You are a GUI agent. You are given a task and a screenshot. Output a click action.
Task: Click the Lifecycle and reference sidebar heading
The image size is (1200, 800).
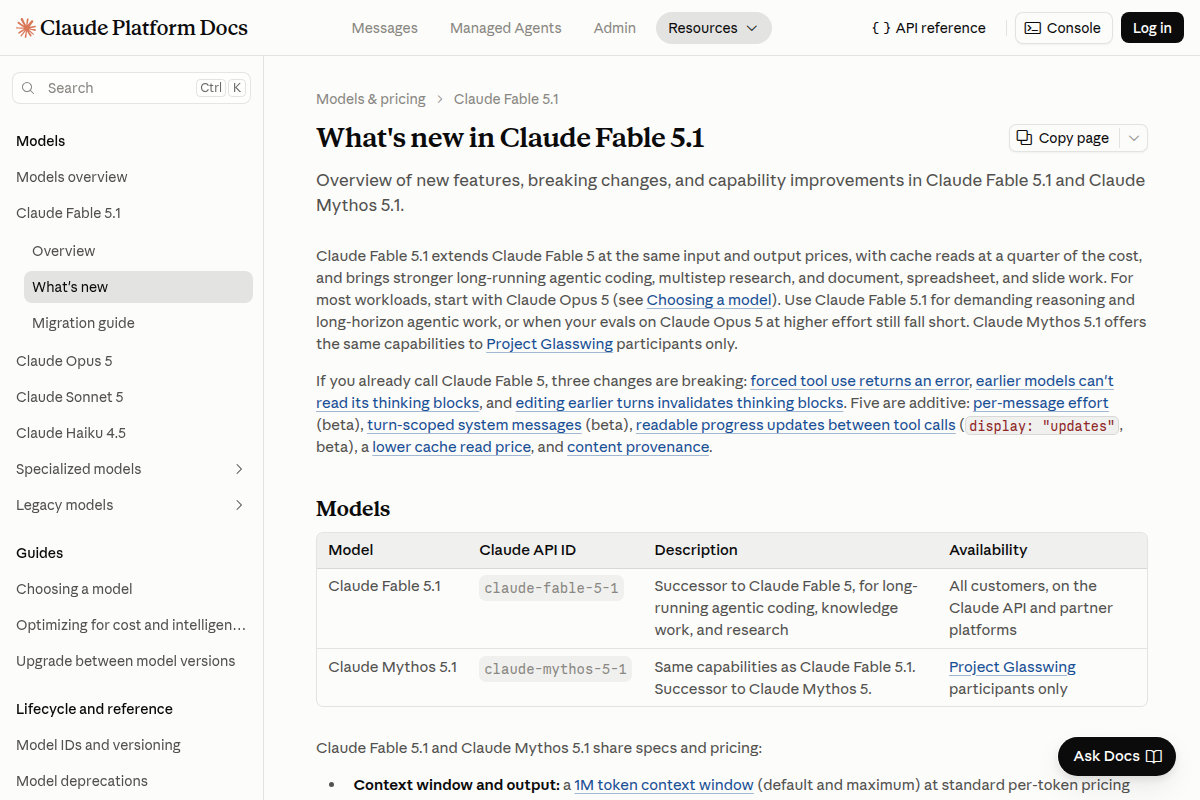tap(94, 709)
